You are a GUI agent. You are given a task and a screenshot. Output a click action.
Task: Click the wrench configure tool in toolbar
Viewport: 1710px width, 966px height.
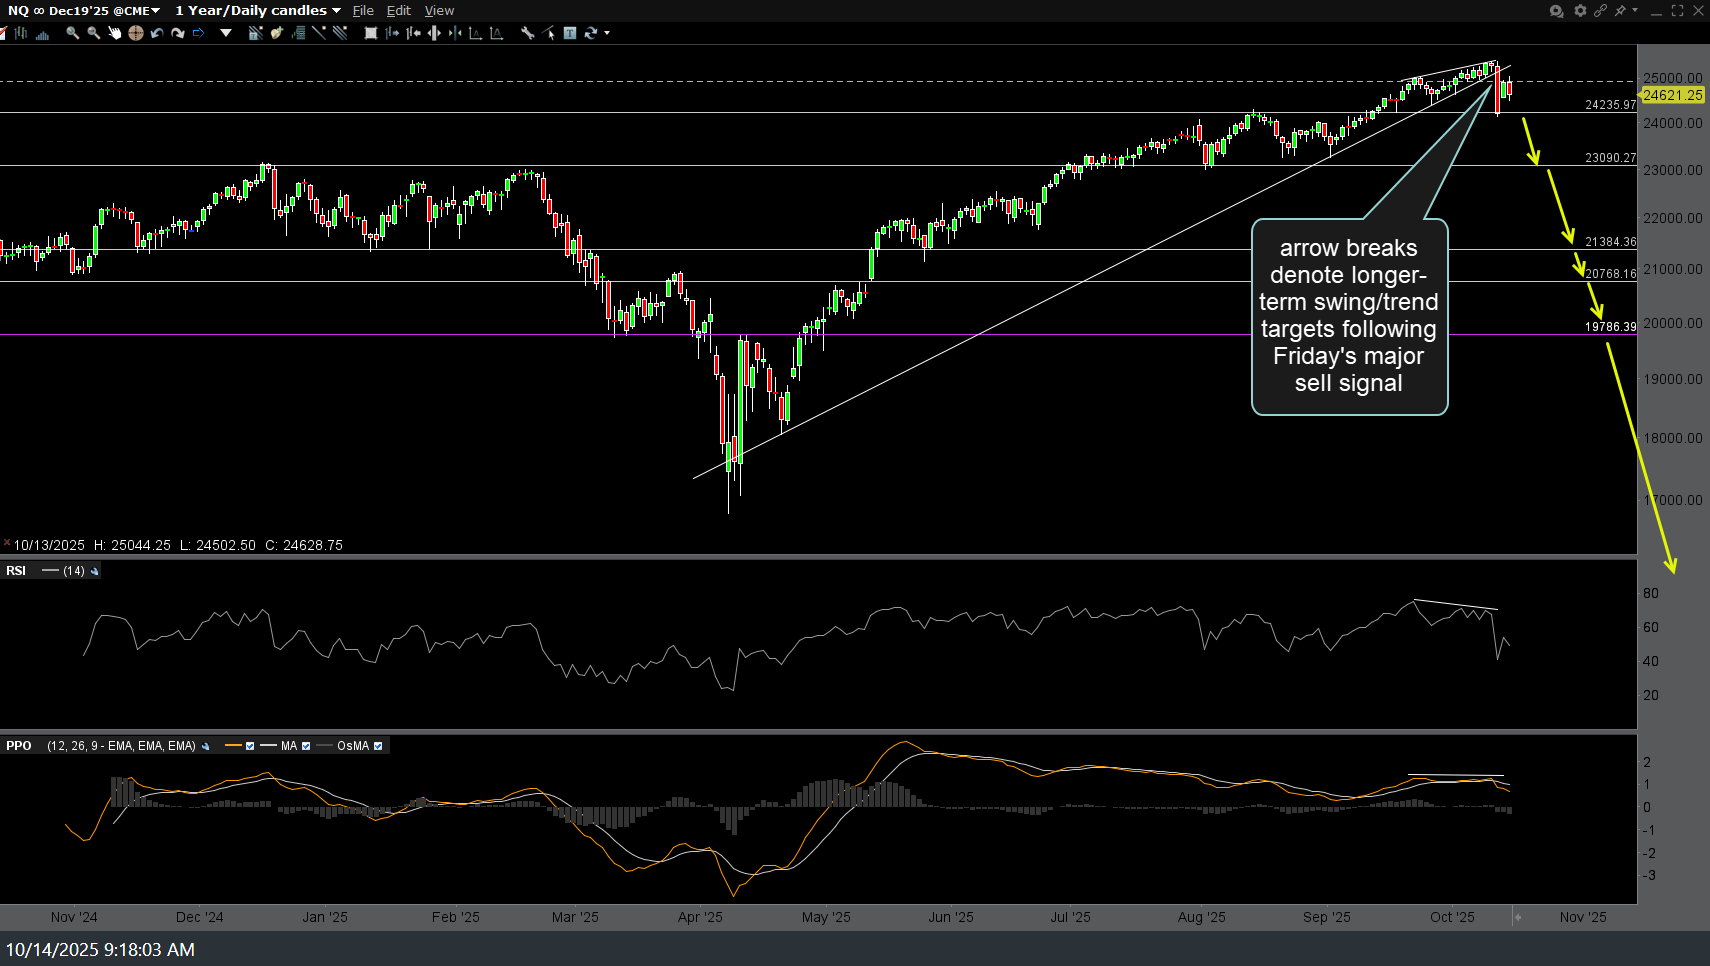pyautogui.click(x=528, y=33)
